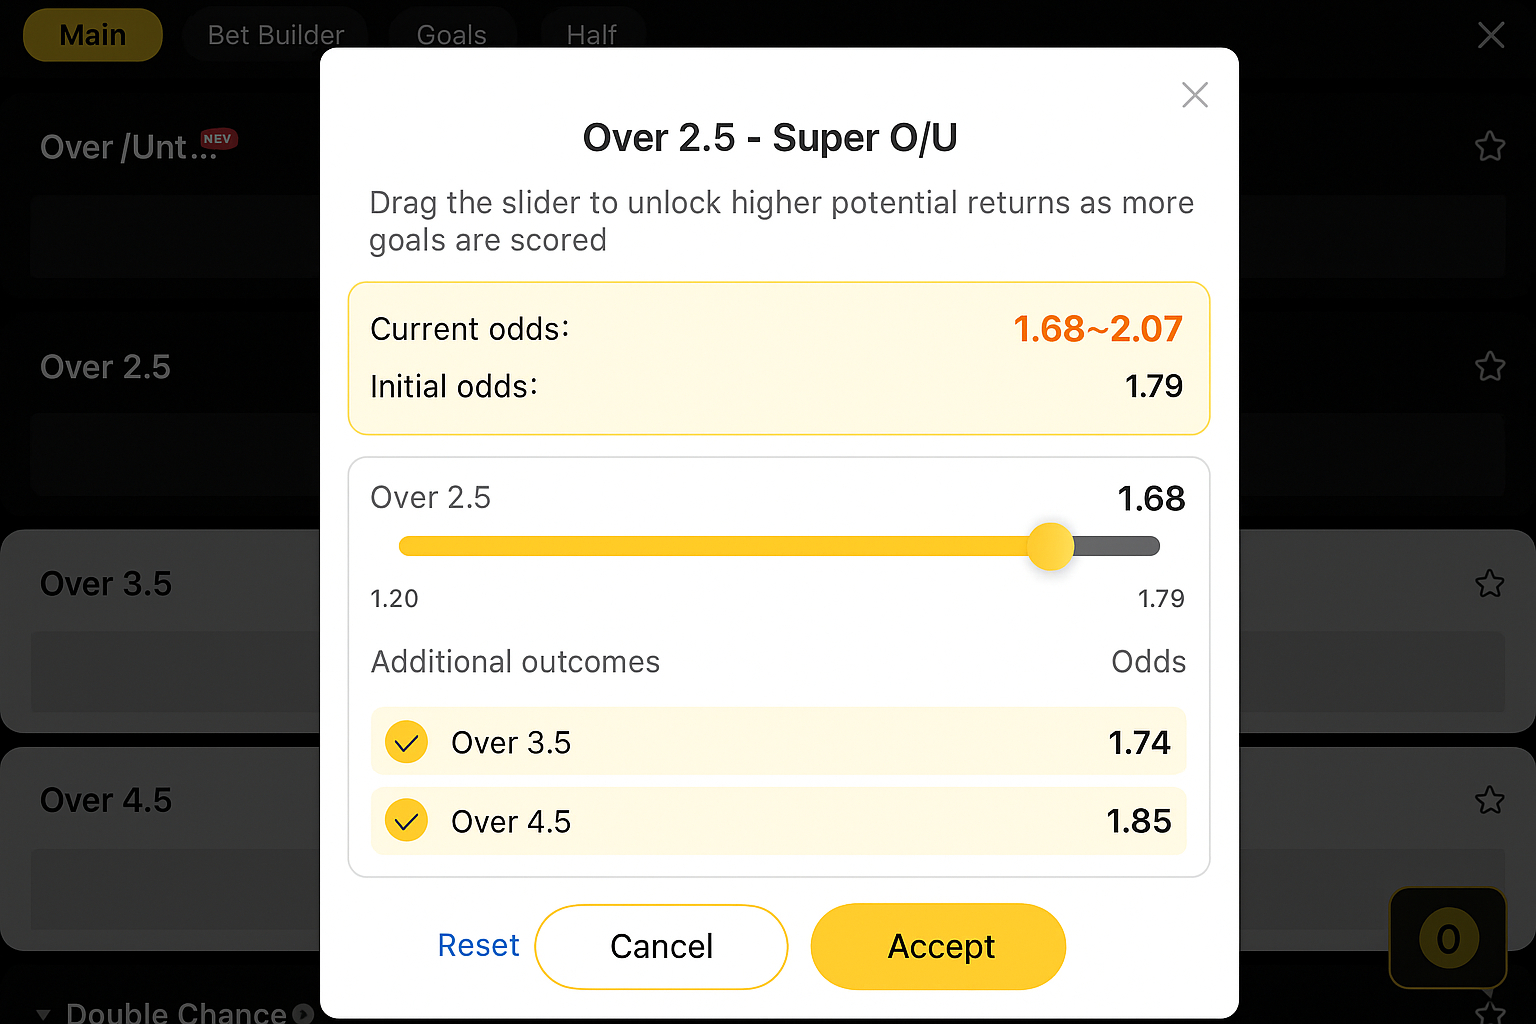
Task: Reset the slider odds
Action: pos(478,946)
